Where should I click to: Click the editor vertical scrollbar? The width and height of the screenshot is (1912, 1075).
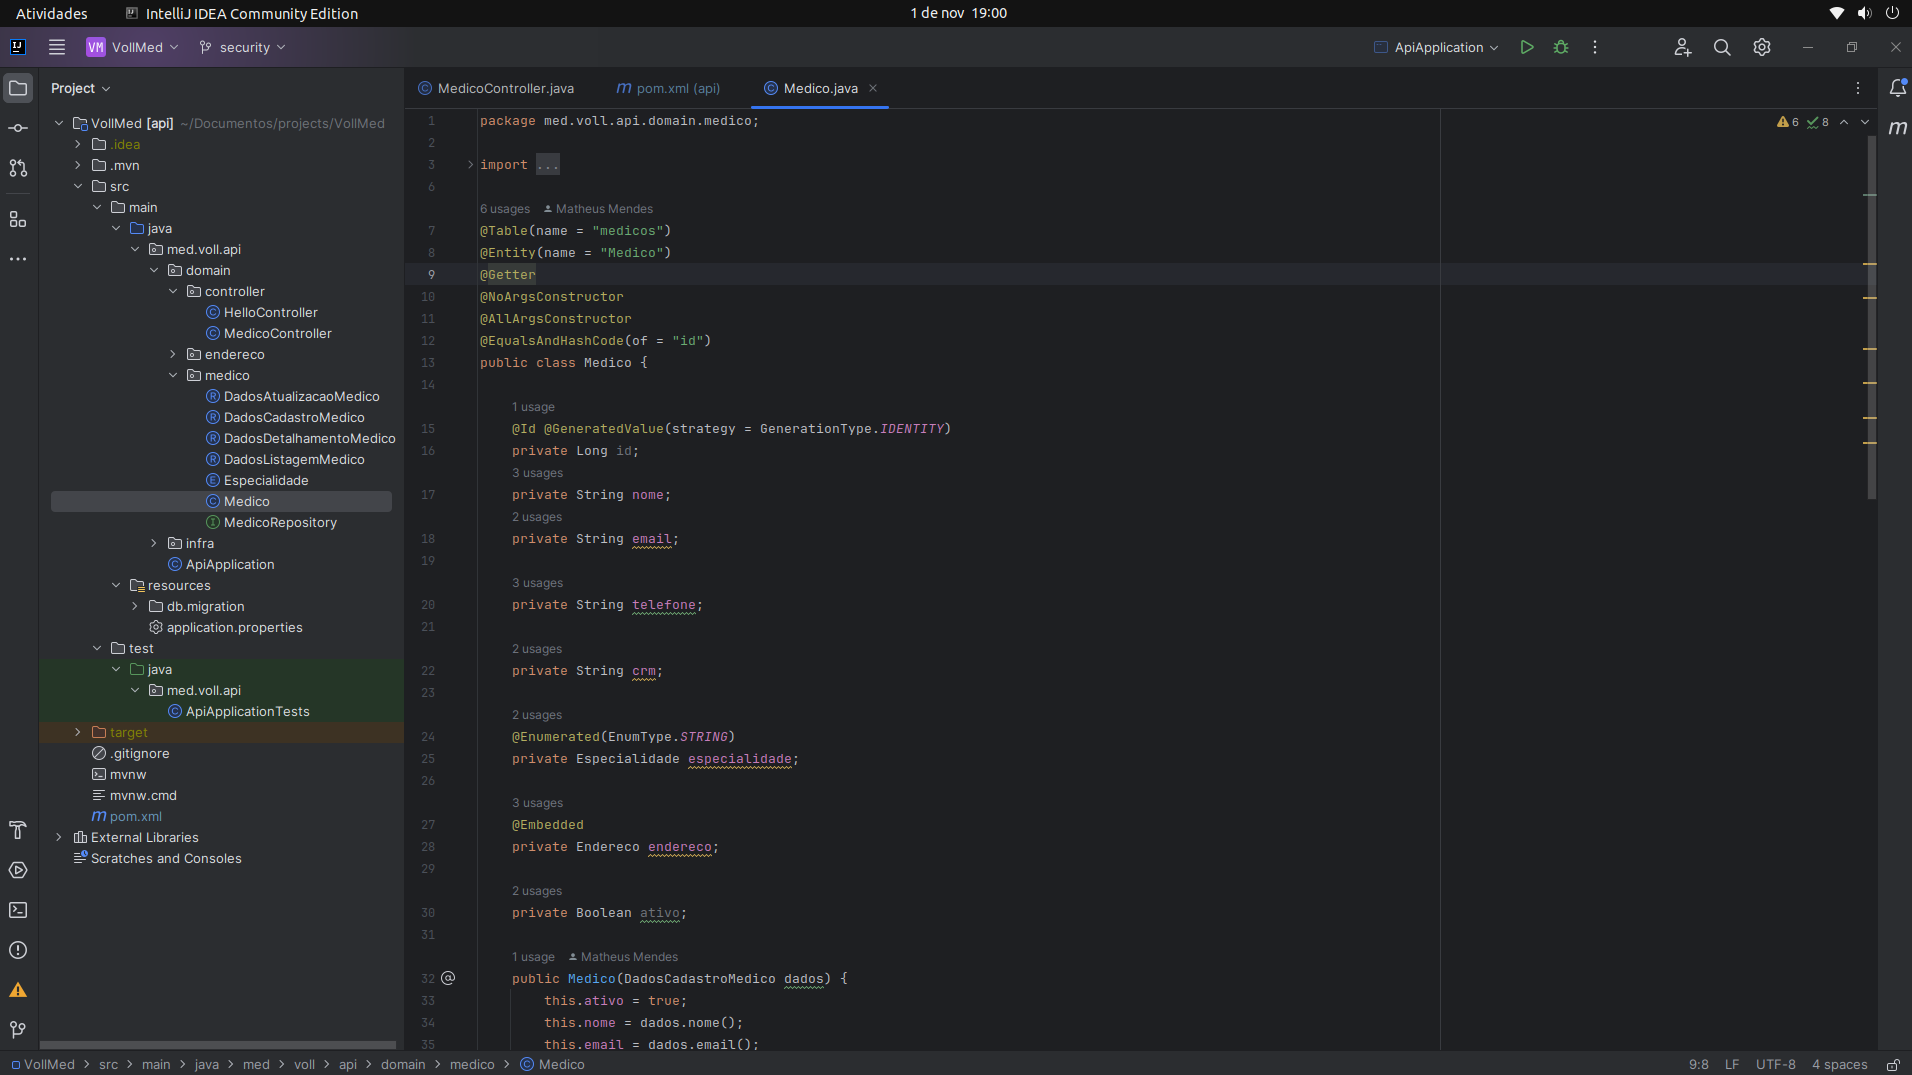(1871, 318)
